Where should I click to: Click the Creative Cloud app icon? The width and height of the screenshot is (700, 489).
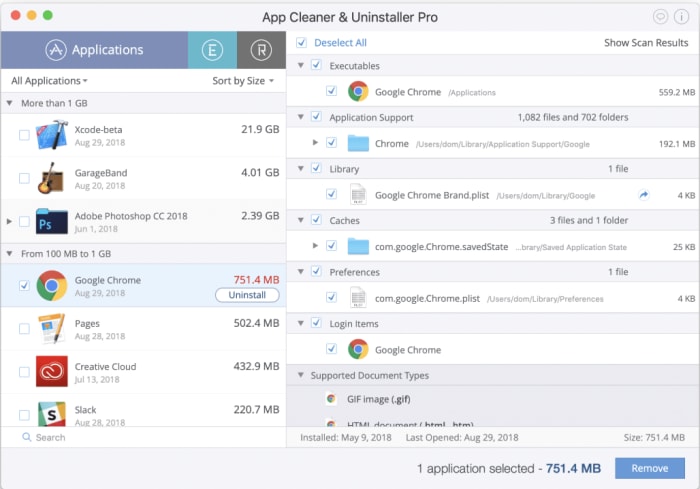[x=51, y=372]
